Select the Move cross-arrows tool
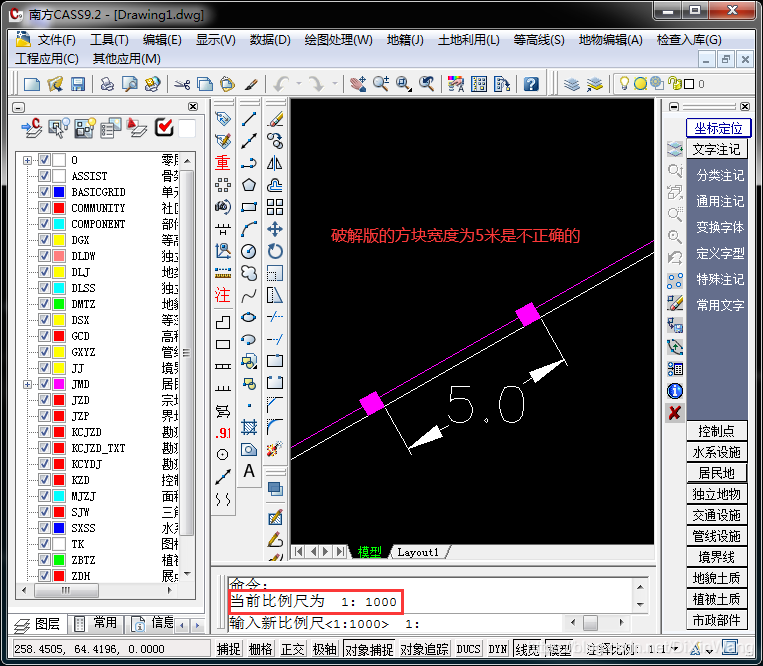 coord(275,229)
